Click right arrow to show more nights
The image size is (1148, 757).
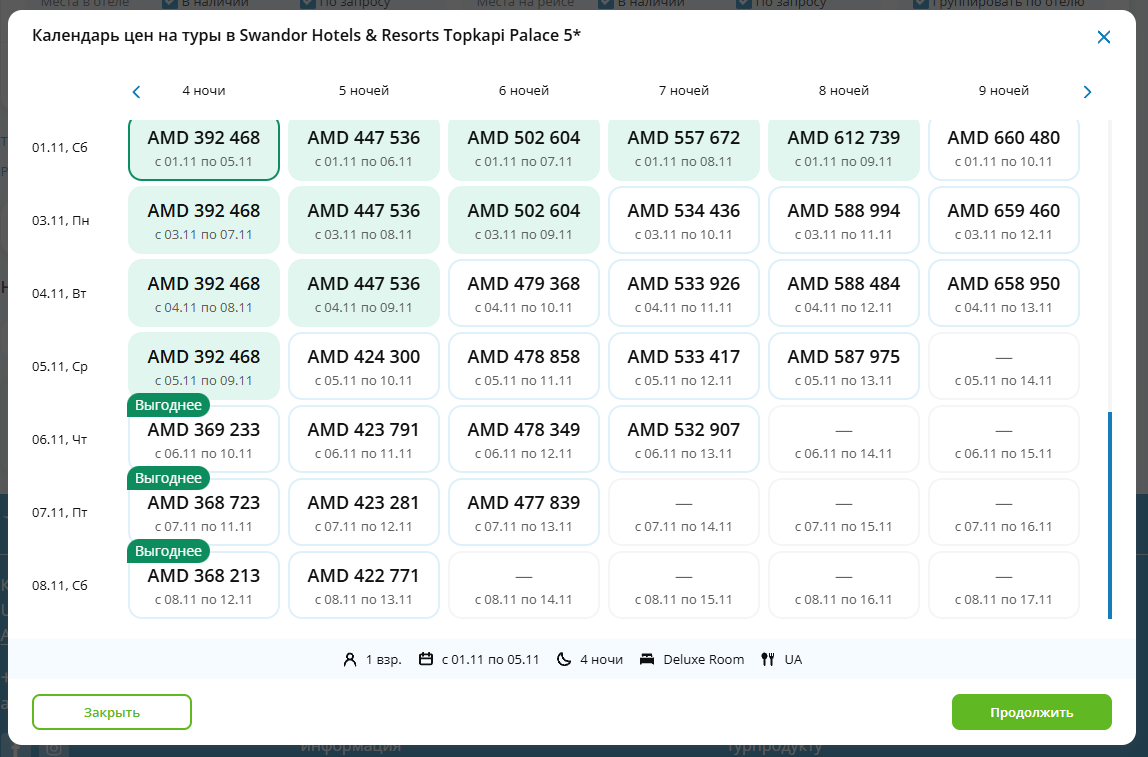[x=1087, y=92]
